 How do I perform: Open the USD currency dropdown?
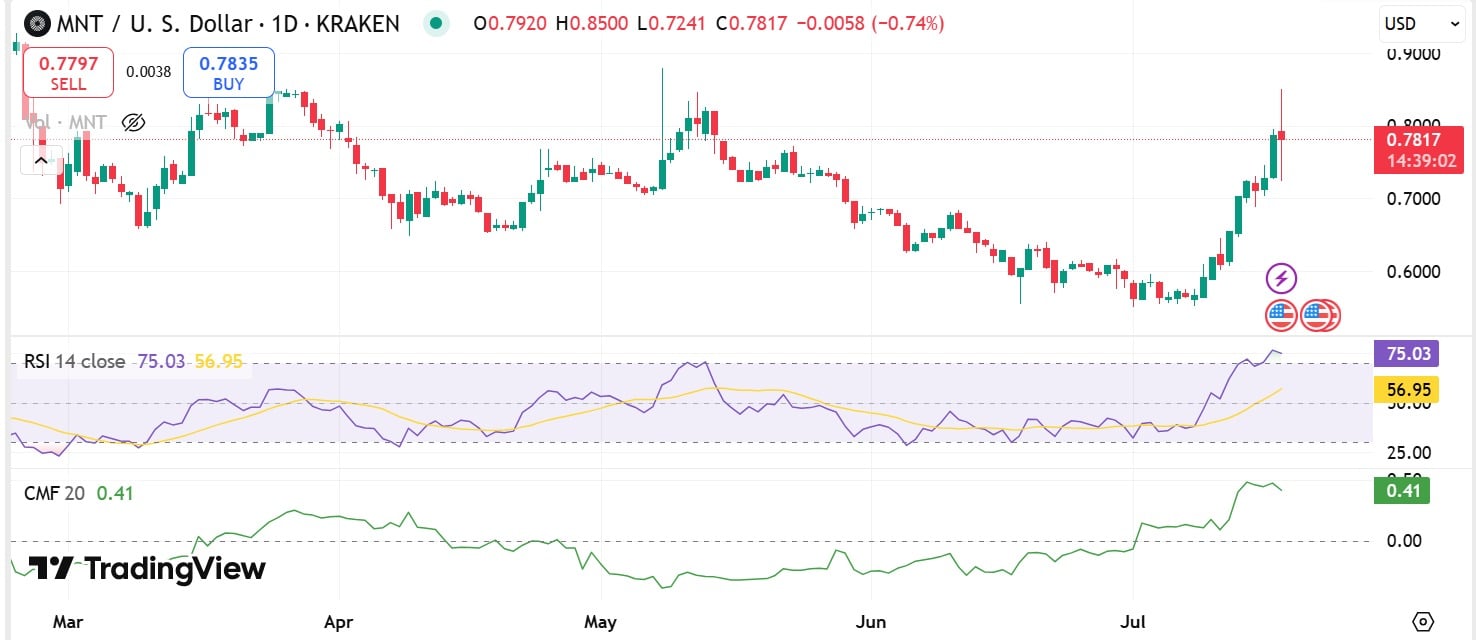[1421, 23]
